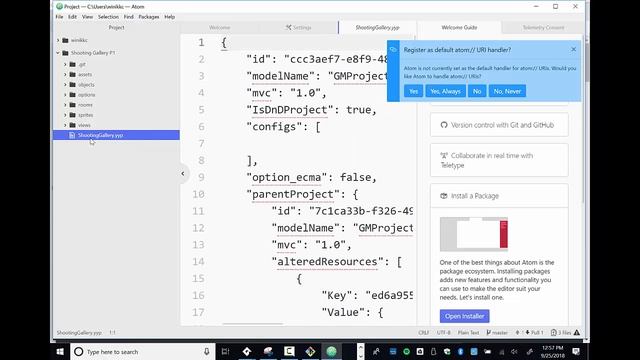The height and width of the screenshot is (360, 640).
Task: Click the Type here to search box
Action: 143,351
